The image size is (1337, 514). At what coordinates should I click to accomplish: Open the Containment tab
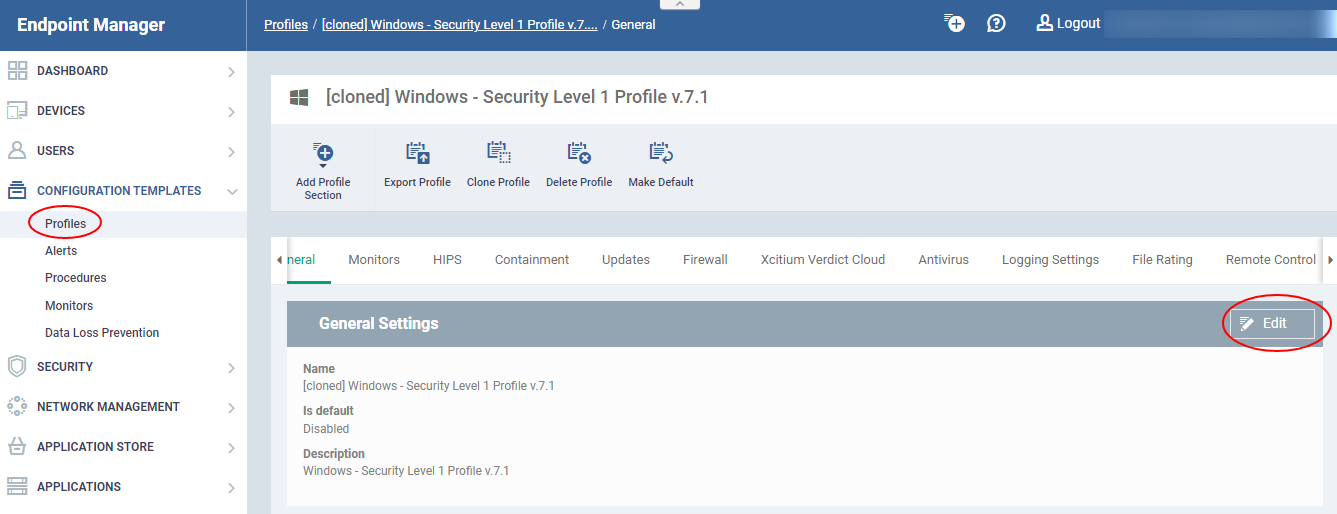click(x=532, y=260)
